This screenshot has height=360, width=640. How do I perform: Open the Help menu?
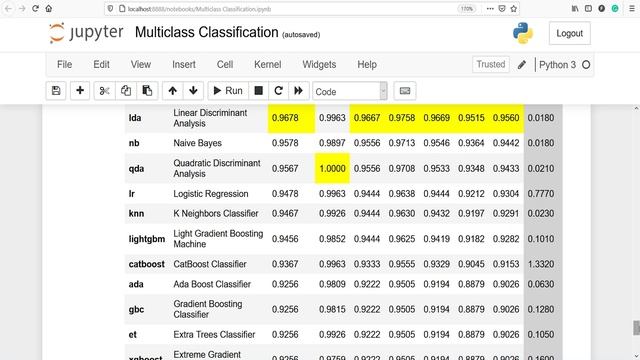pyautogui.click(x=367, y=64)
